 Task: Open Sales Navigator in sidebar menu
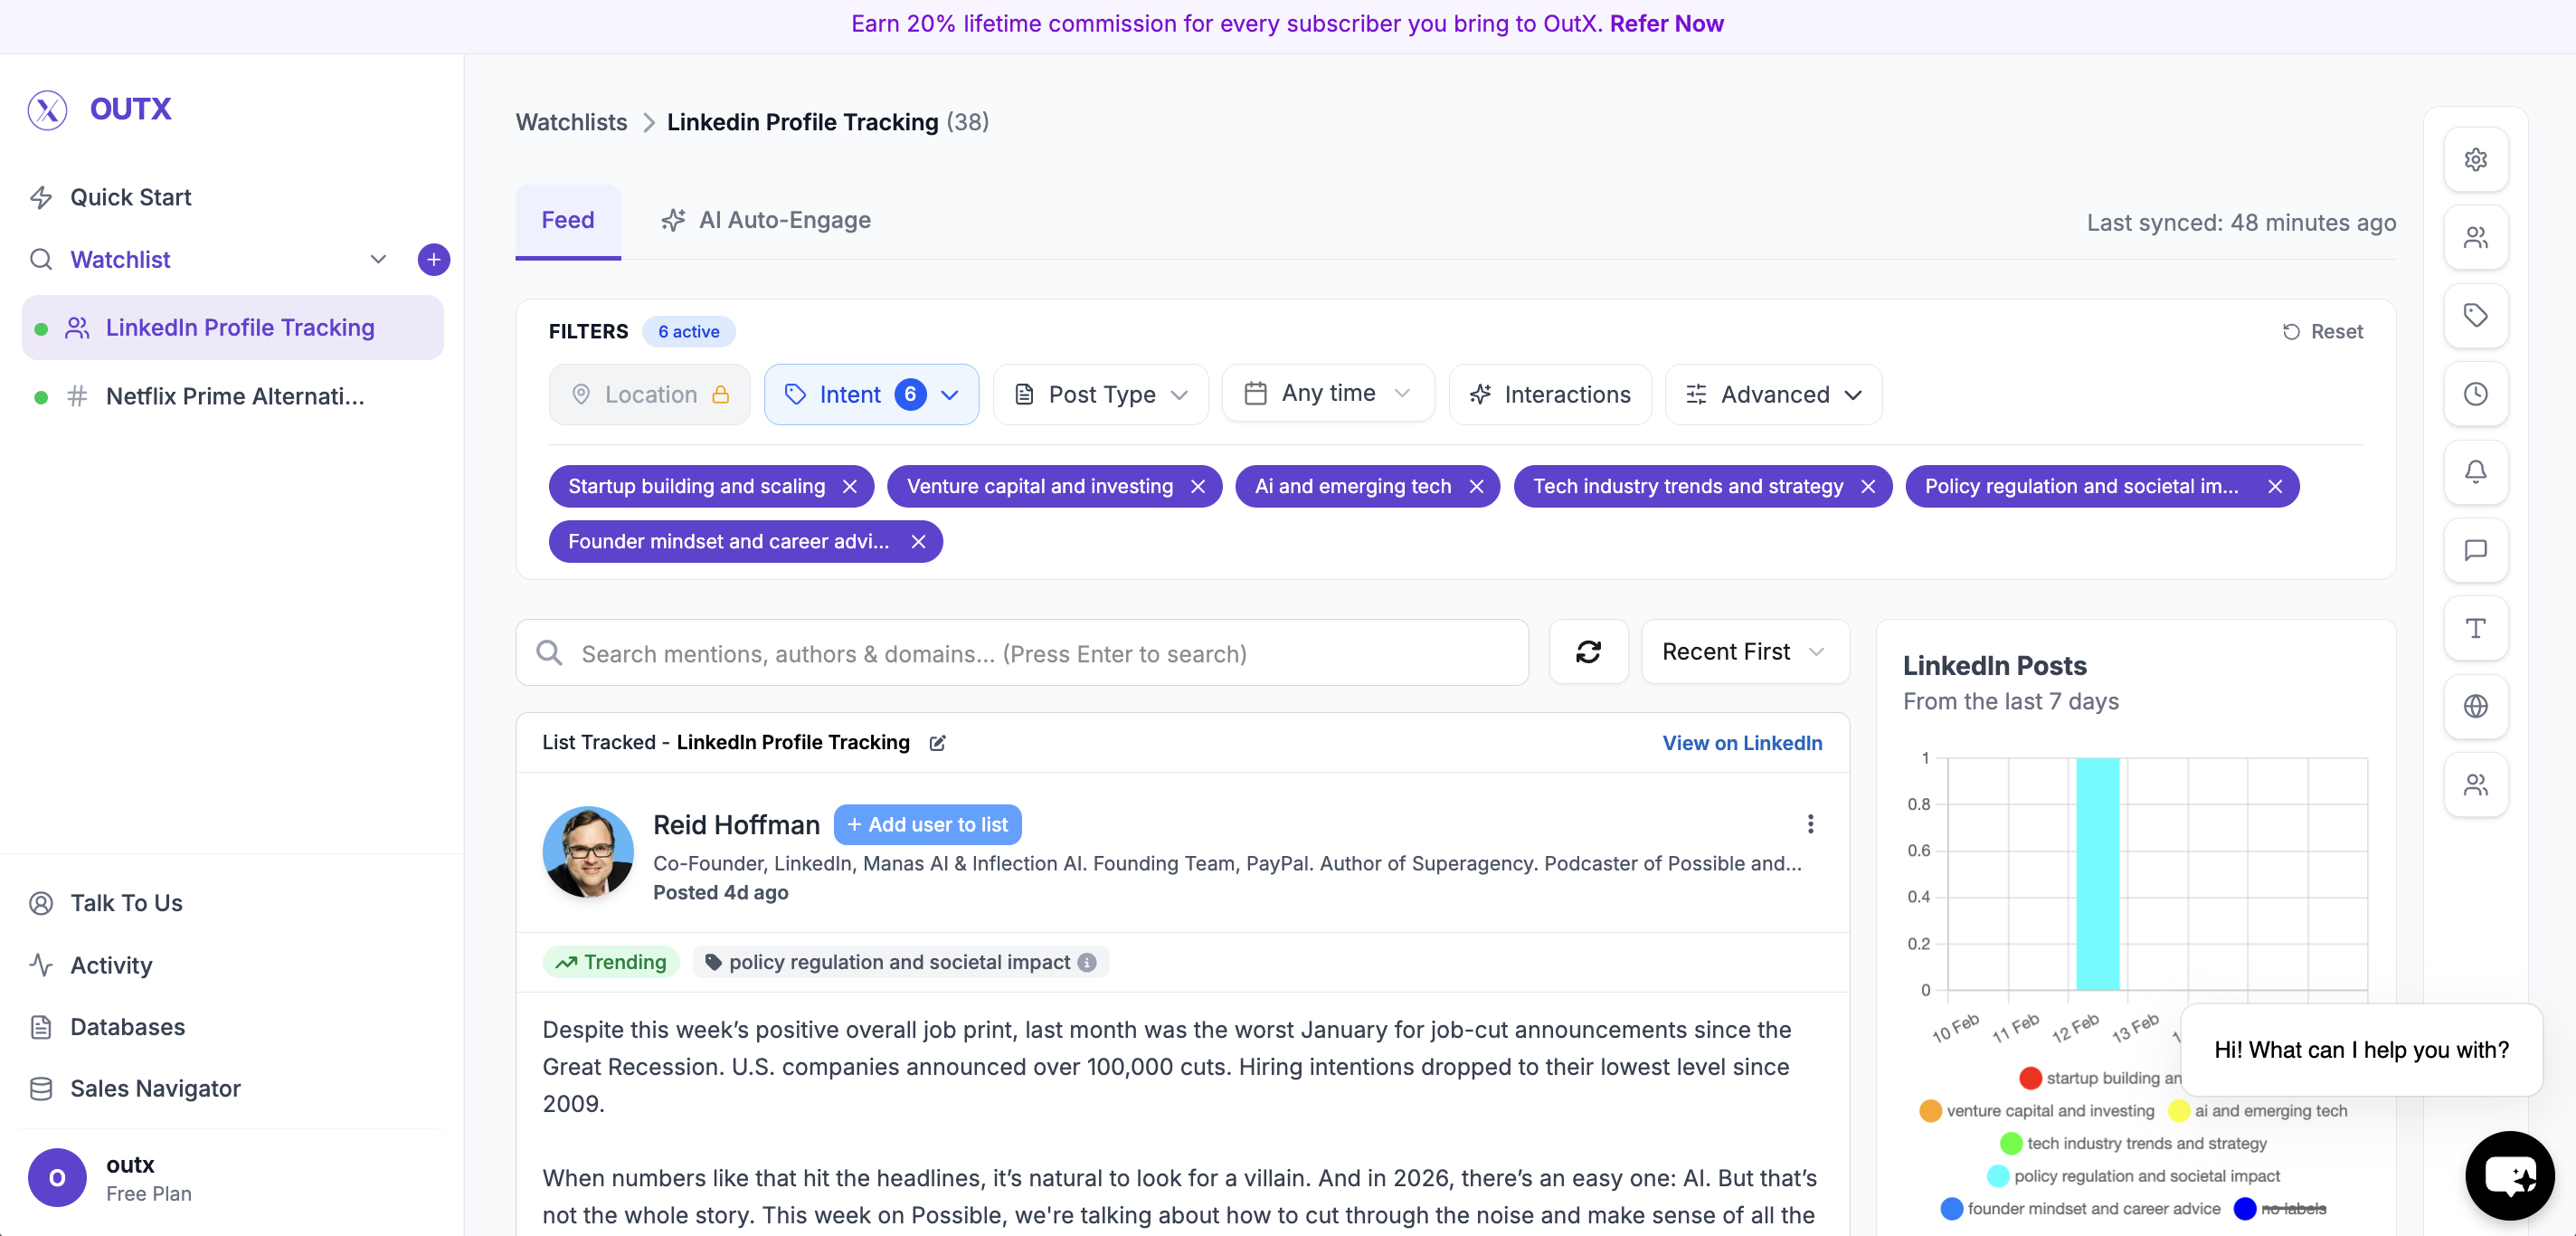[155, 1088]
